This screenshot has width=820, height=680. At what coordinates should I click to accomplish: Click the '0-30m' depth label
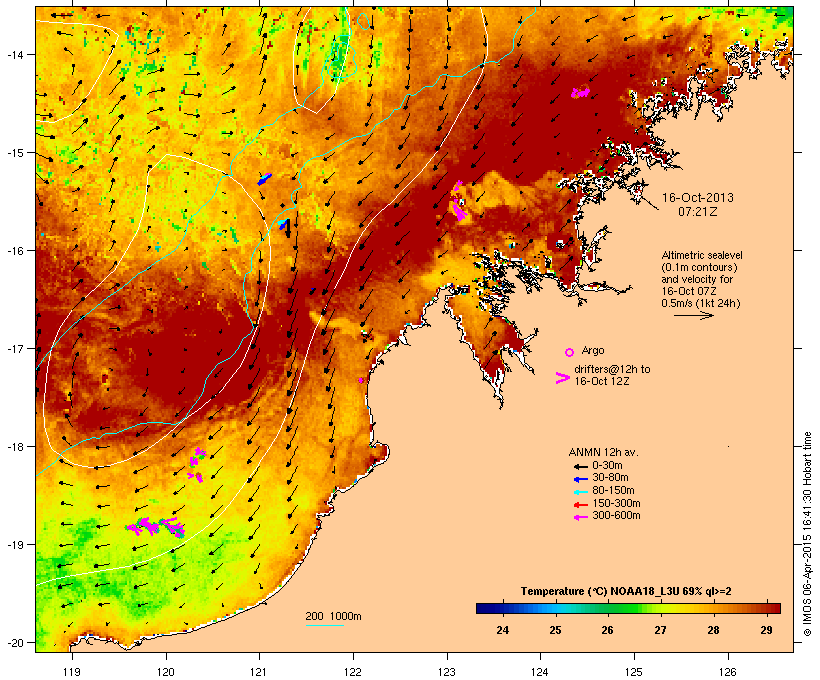pos(607,466)
